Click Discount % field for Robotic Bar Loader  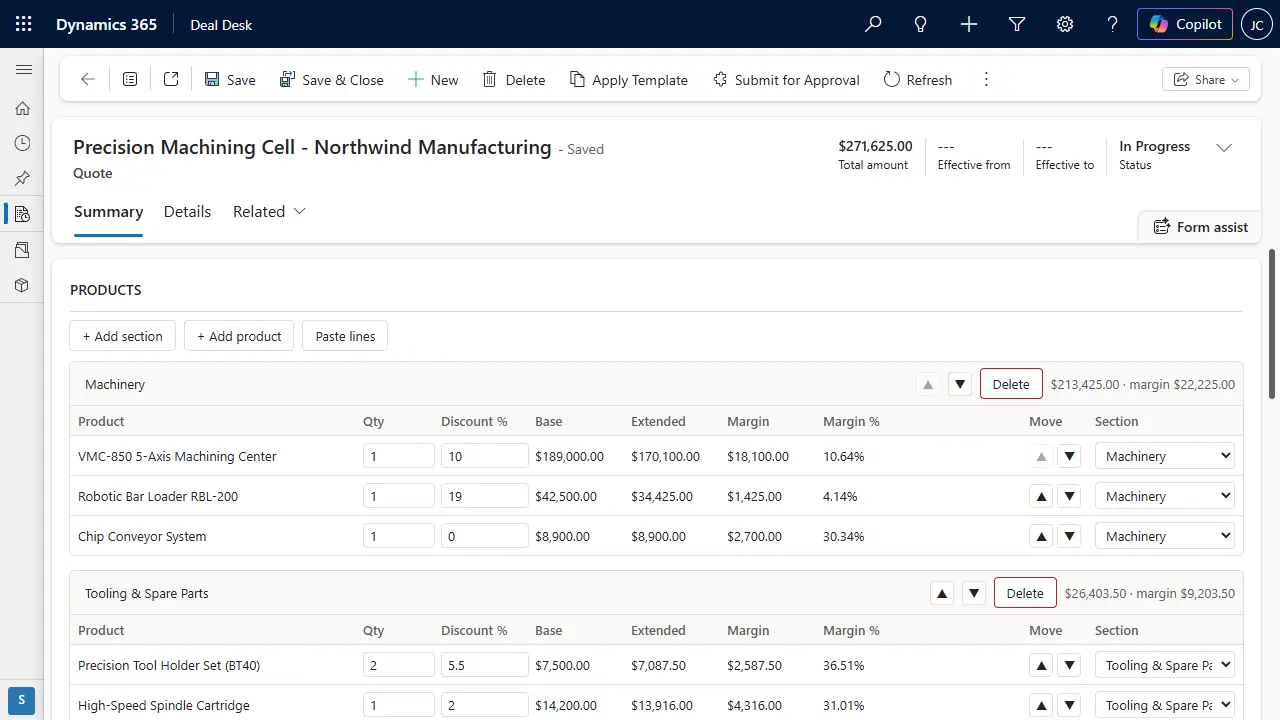tap(485, 496)
